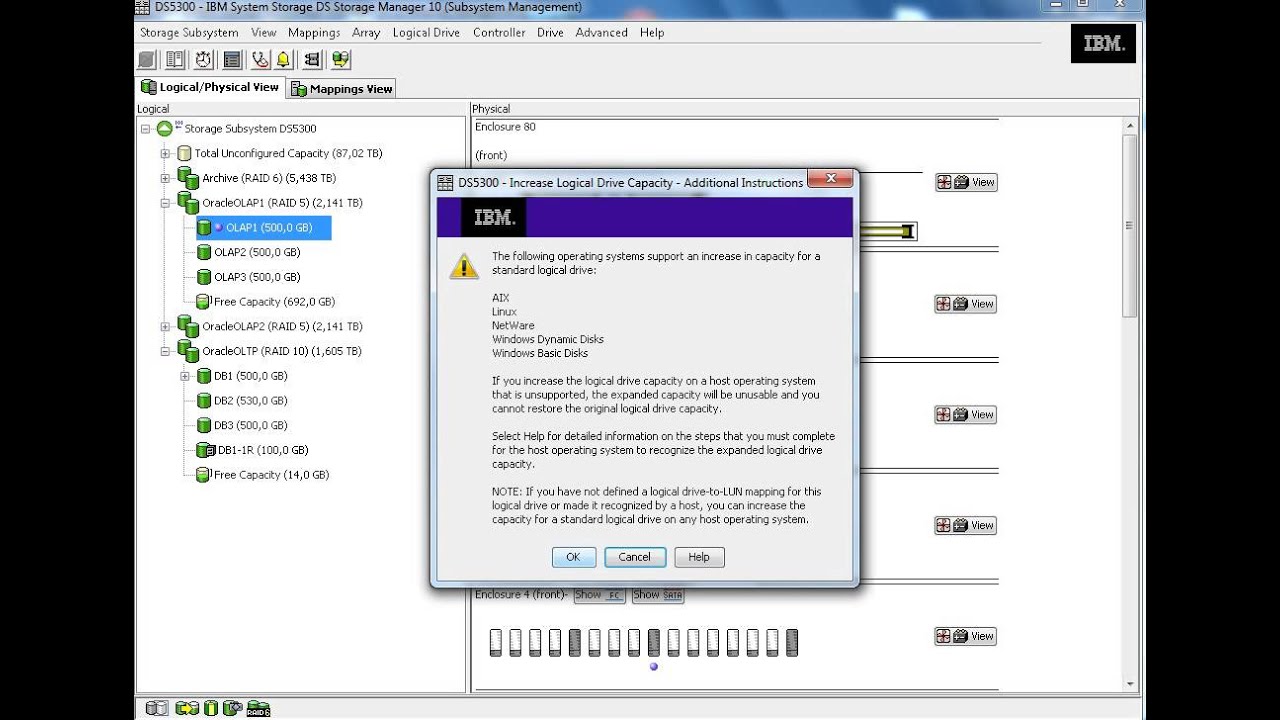The height and width of the screenshot is (720, 1280).
Task: Collapse the Storage Subsystem DS5300 node
Action: click(x=145, y=129)
